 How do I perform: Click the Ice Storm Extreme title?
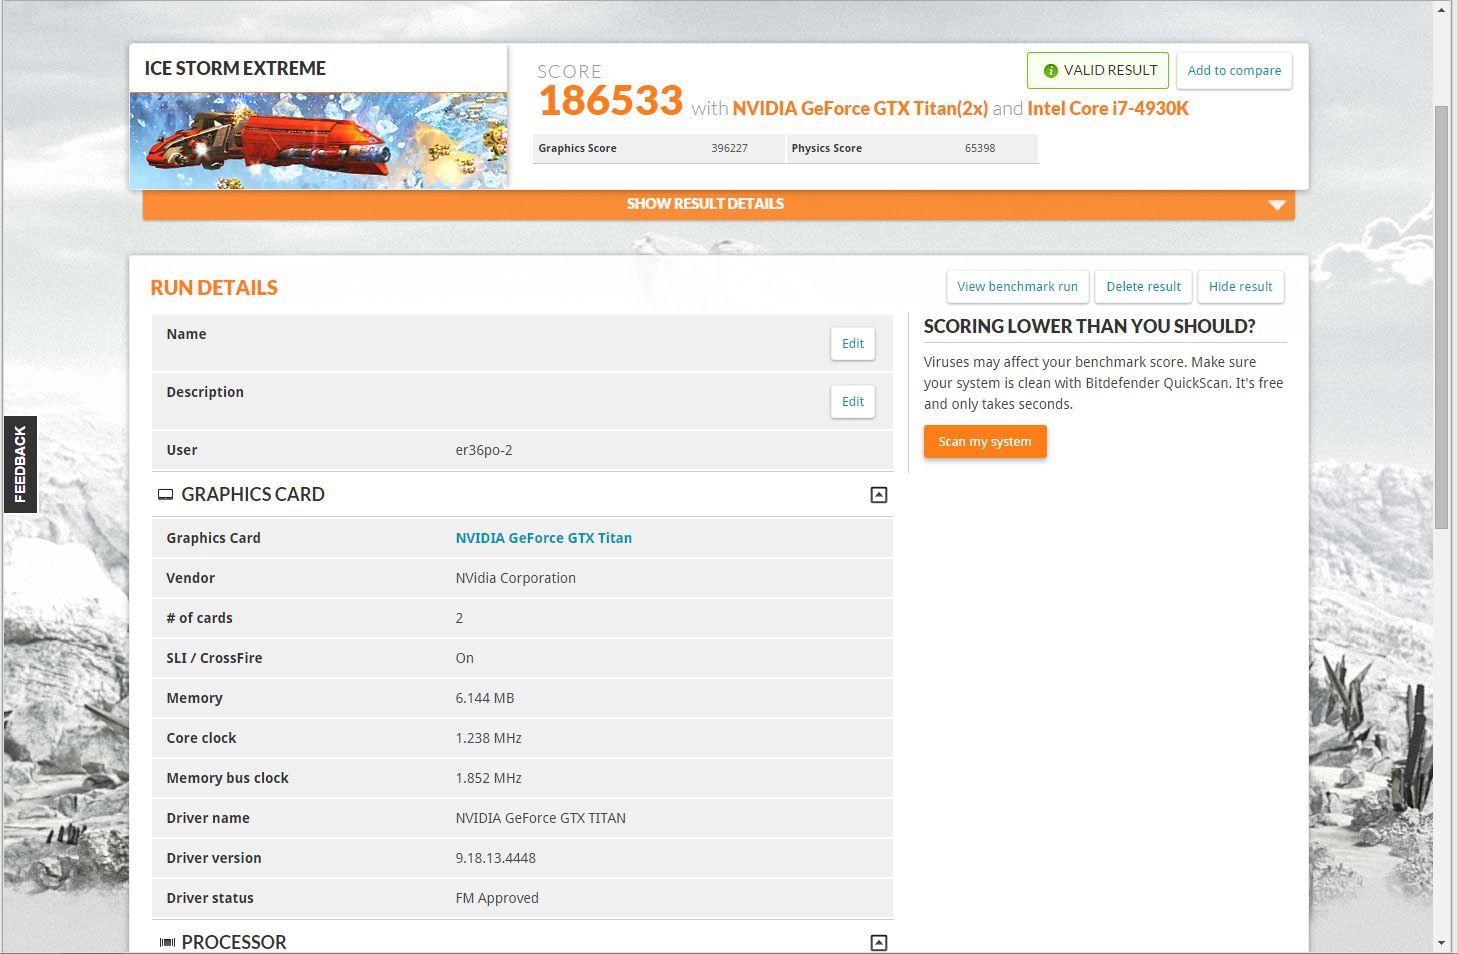point(235,68)
